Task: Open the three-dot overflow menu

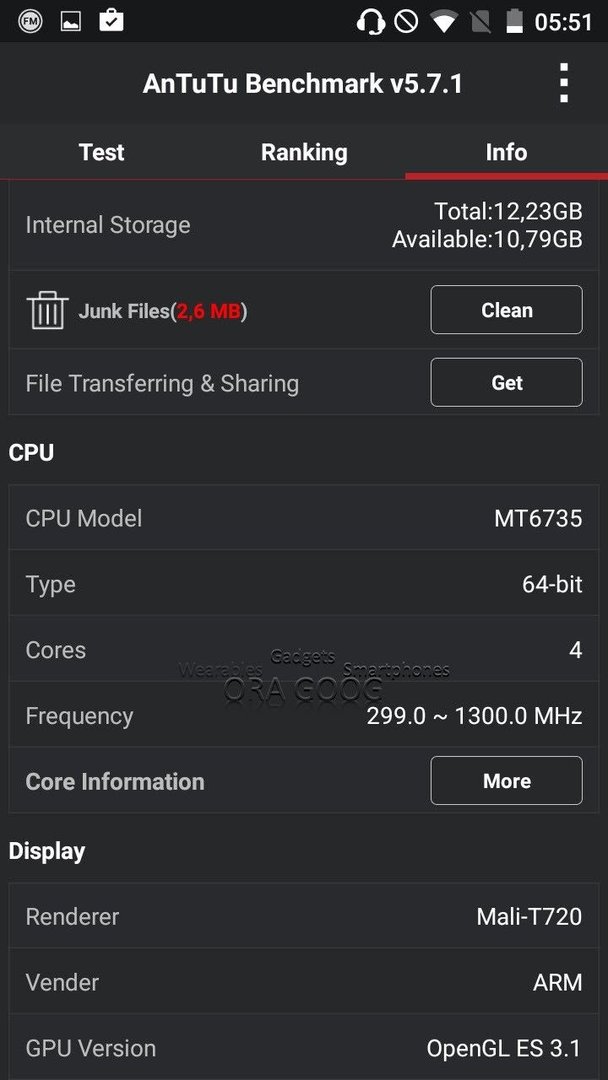Action: click(564, 83)
